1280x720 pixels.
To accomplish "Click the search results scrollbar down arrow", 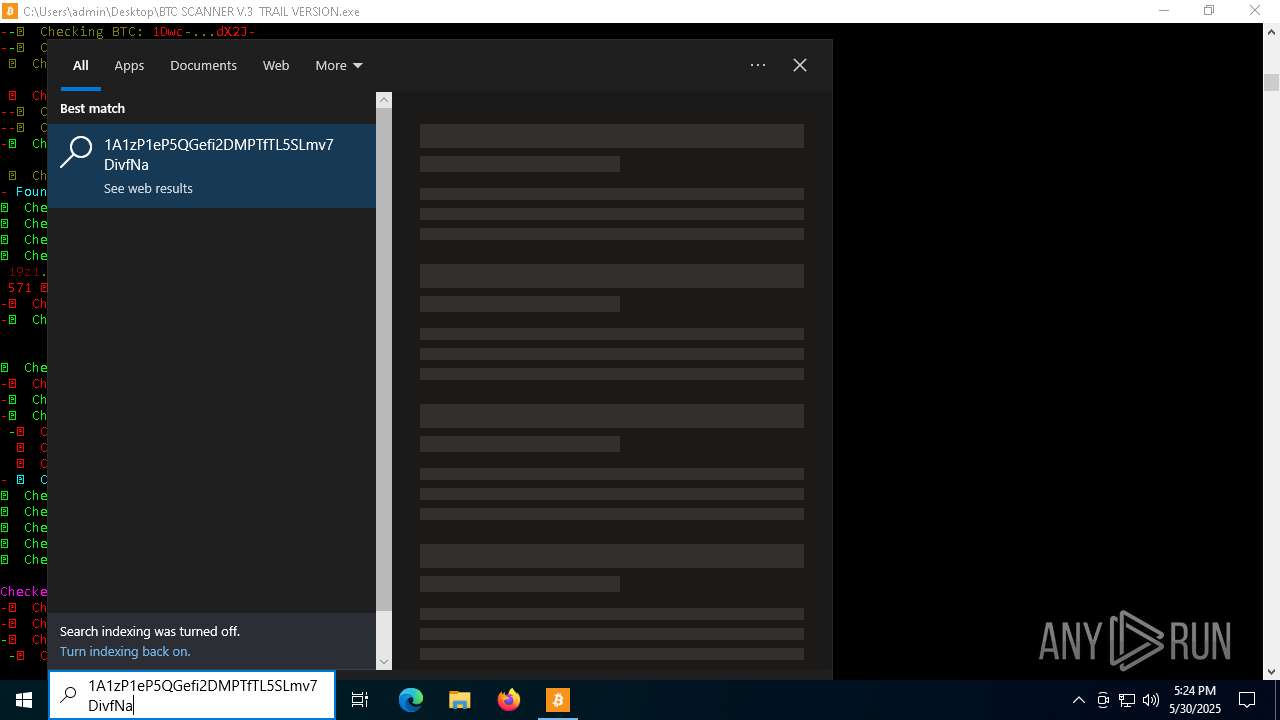I will coord(384,661).
